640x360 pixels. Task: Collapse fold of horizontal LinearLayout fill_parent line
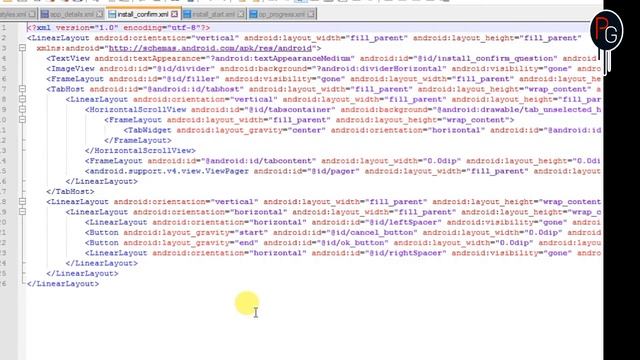click(22, 212)
